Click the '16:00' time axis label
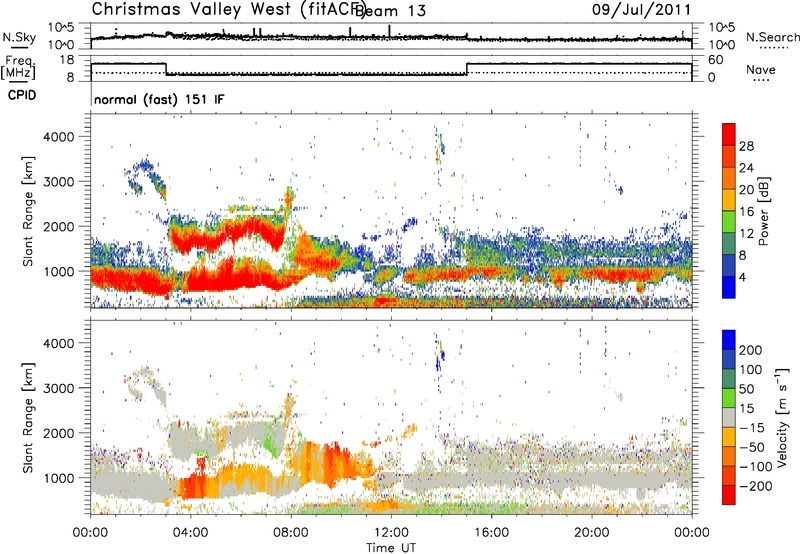Viewport: 800px width, 554px height. pyautogui.click(x=491, y=533)
